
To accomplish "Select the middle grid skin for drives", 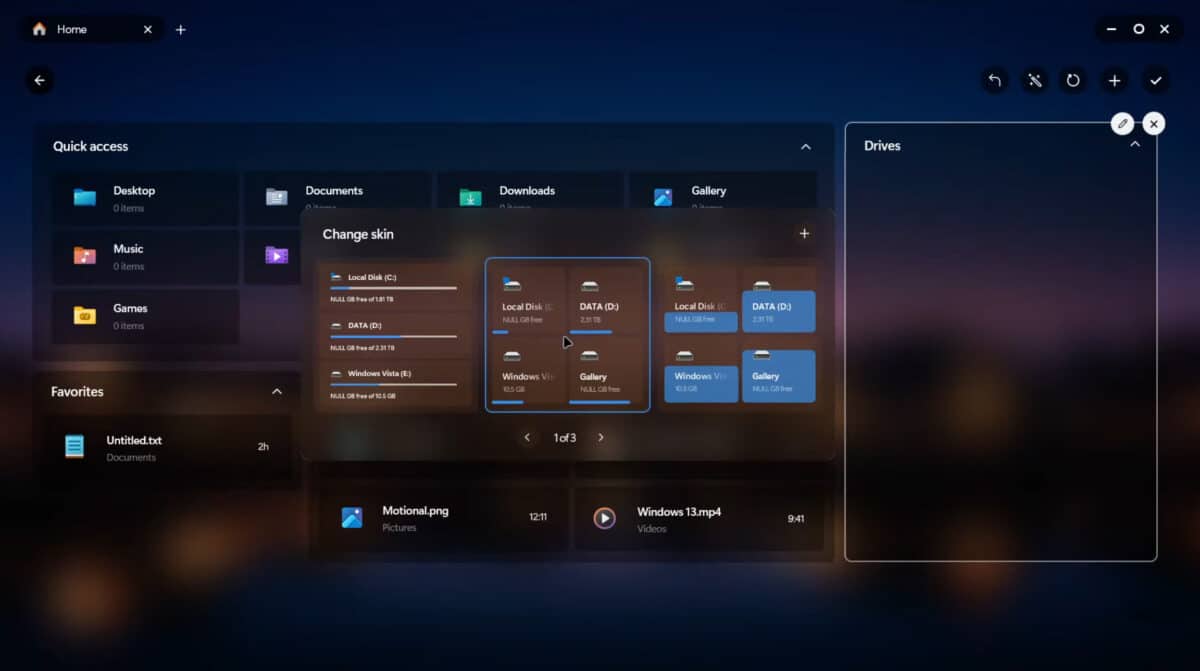I will tap(567, 334).
